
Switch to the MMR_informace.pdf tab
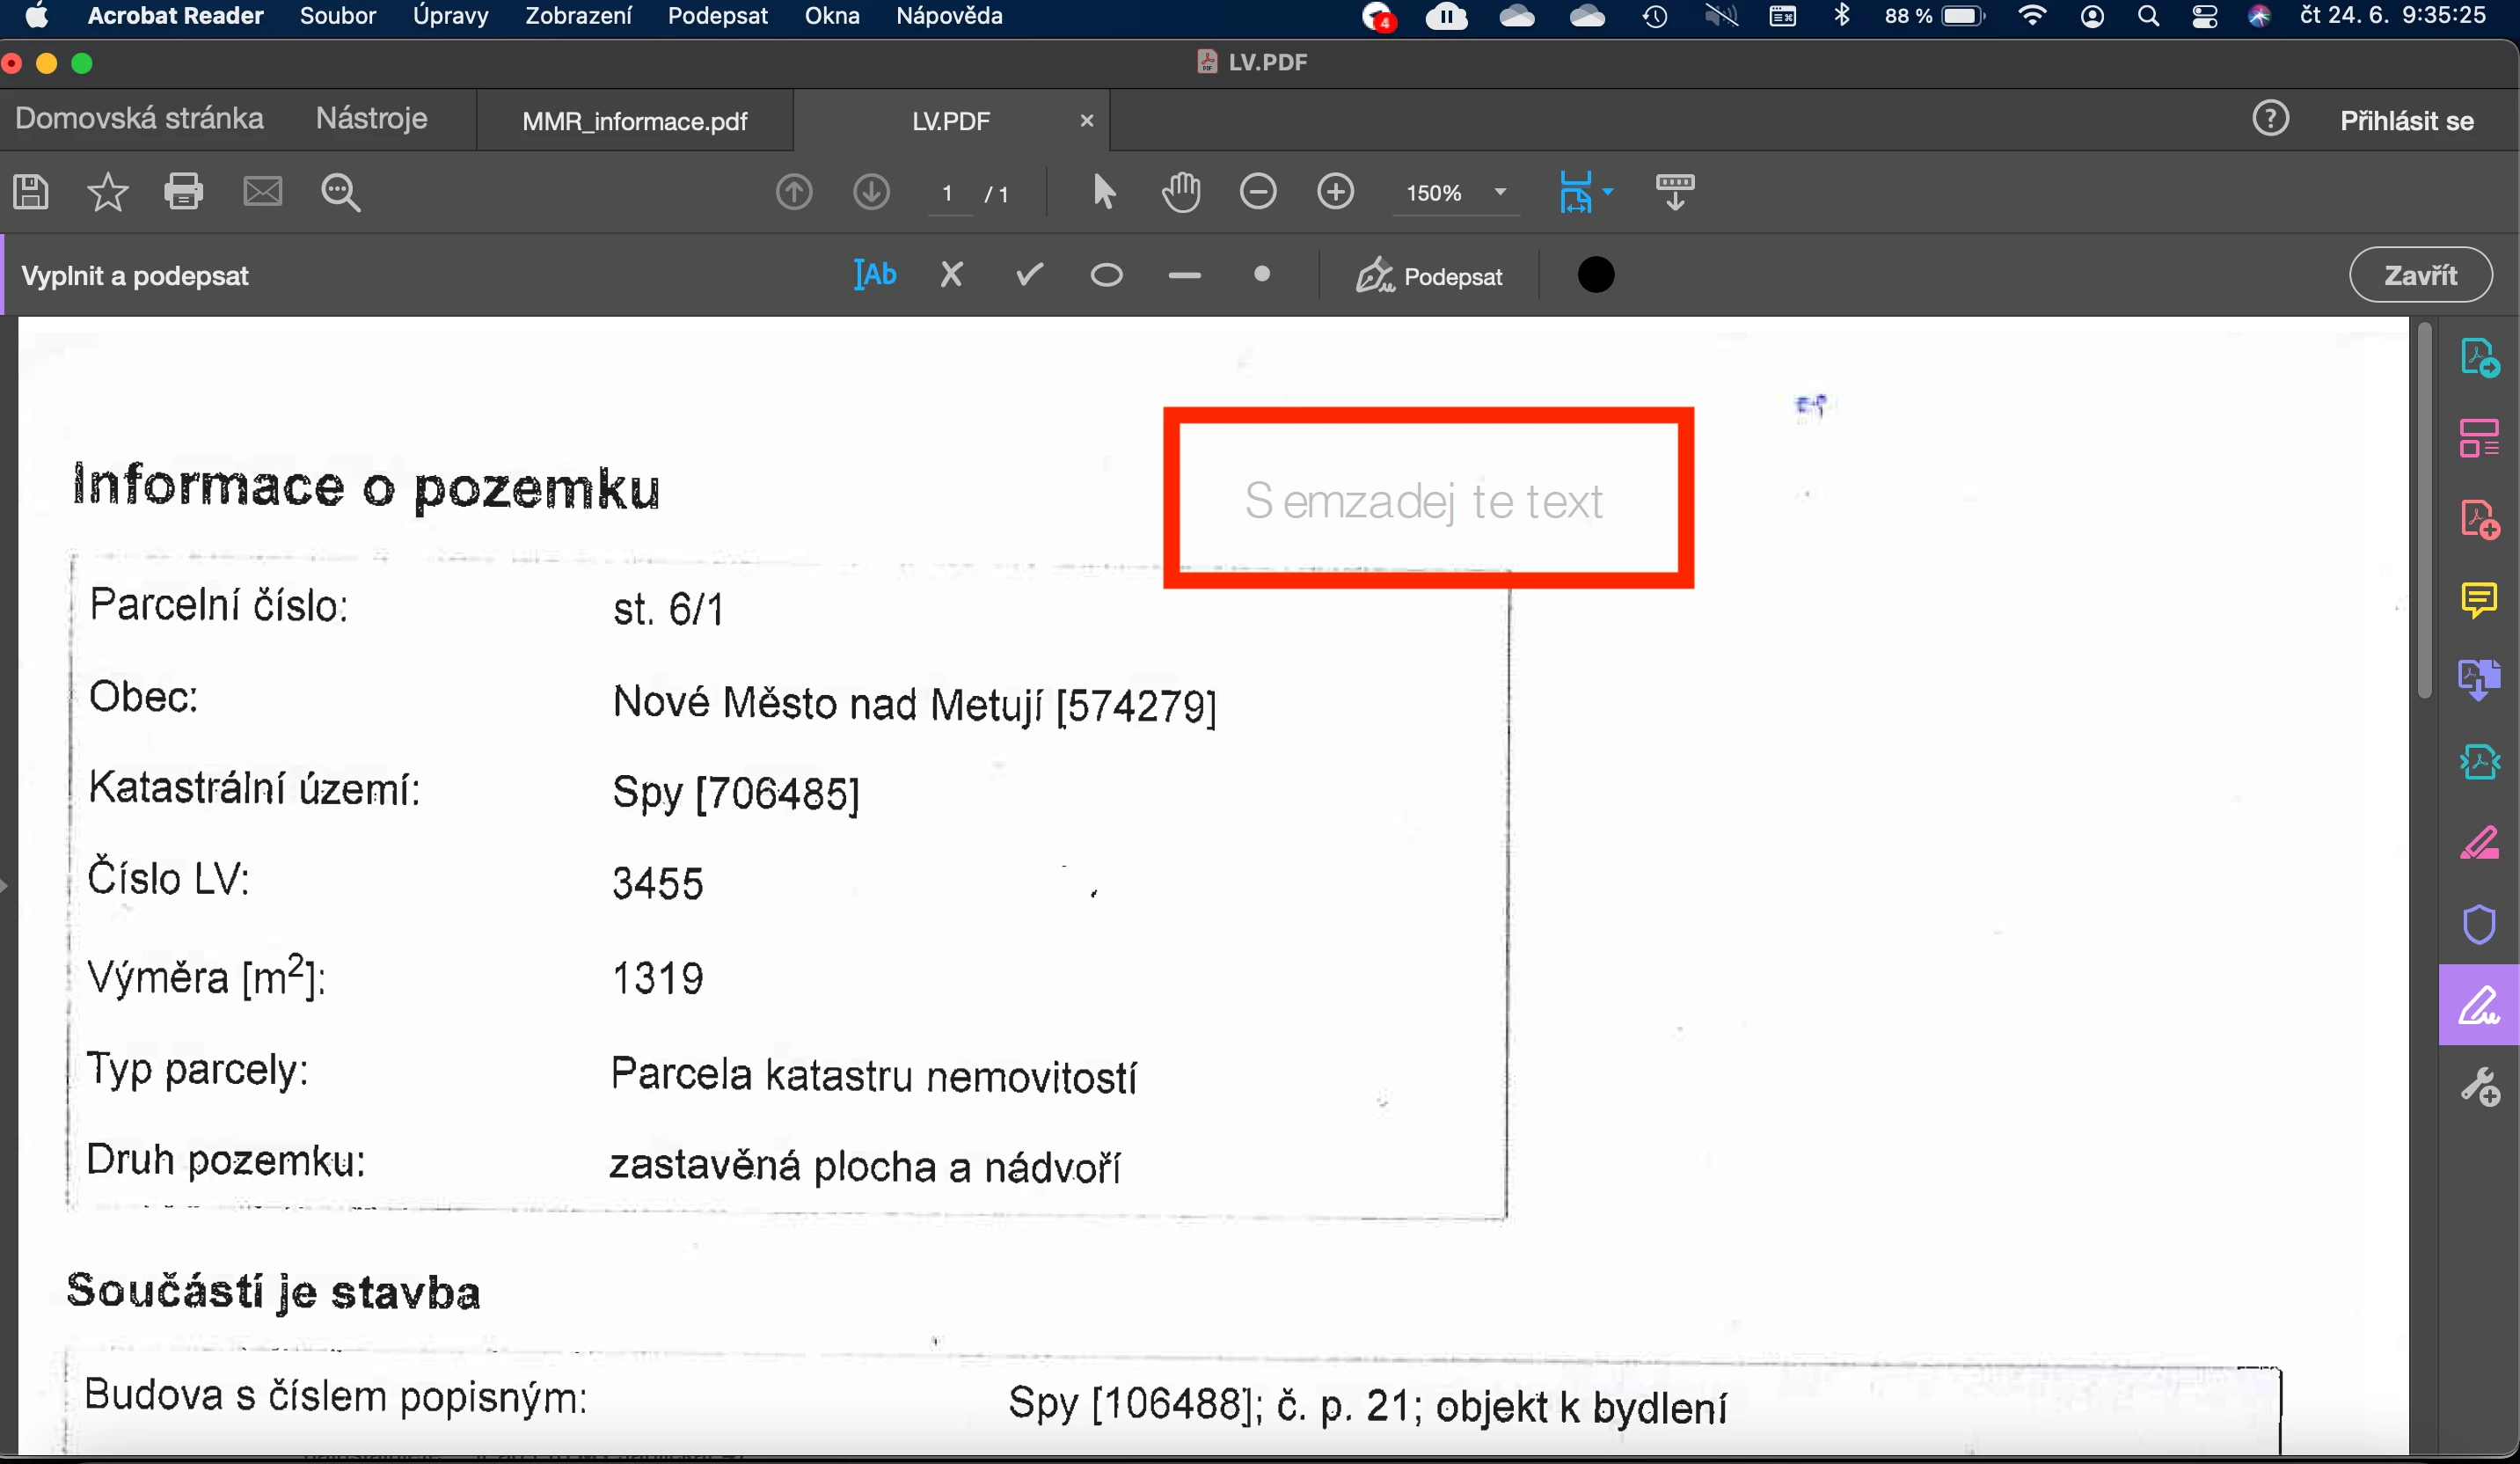click(x=634, y=121)
